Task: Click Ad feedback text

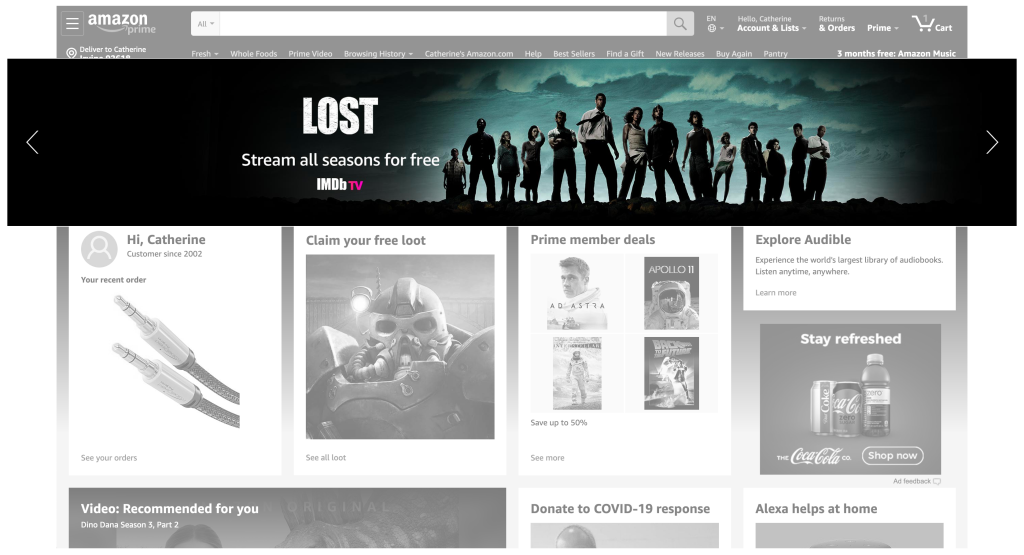Action: [x=912, y=481]
